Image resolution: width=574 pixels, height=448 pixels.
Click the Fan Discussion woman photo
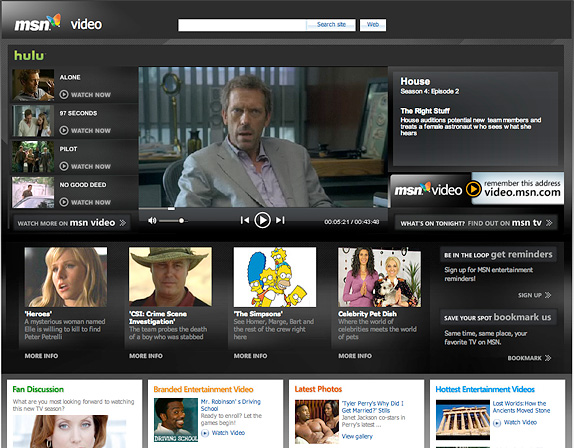pos(70,432)
